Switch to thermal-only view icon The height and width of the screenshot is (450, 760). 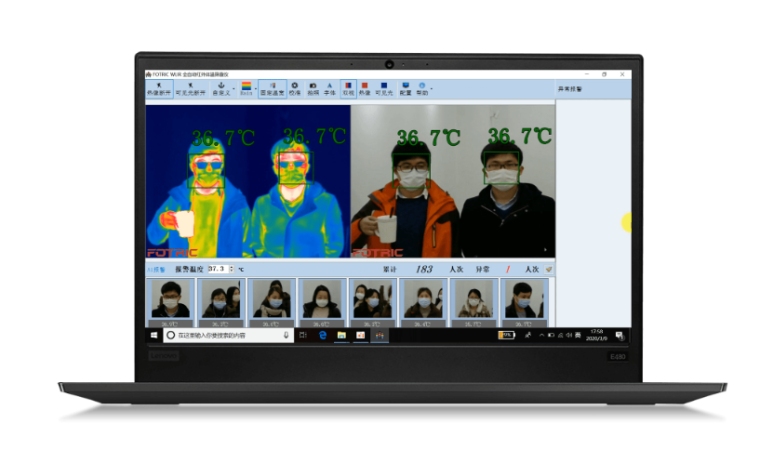click(364, 88)
